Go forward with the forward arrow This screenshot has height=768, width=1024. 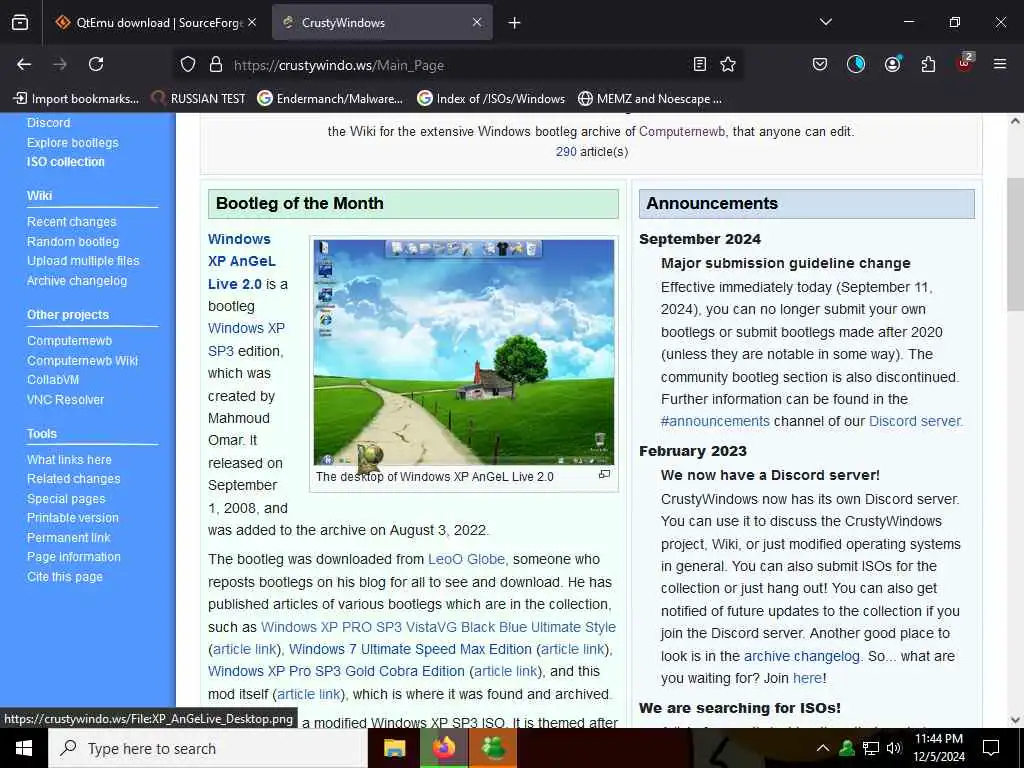(60, 64)
